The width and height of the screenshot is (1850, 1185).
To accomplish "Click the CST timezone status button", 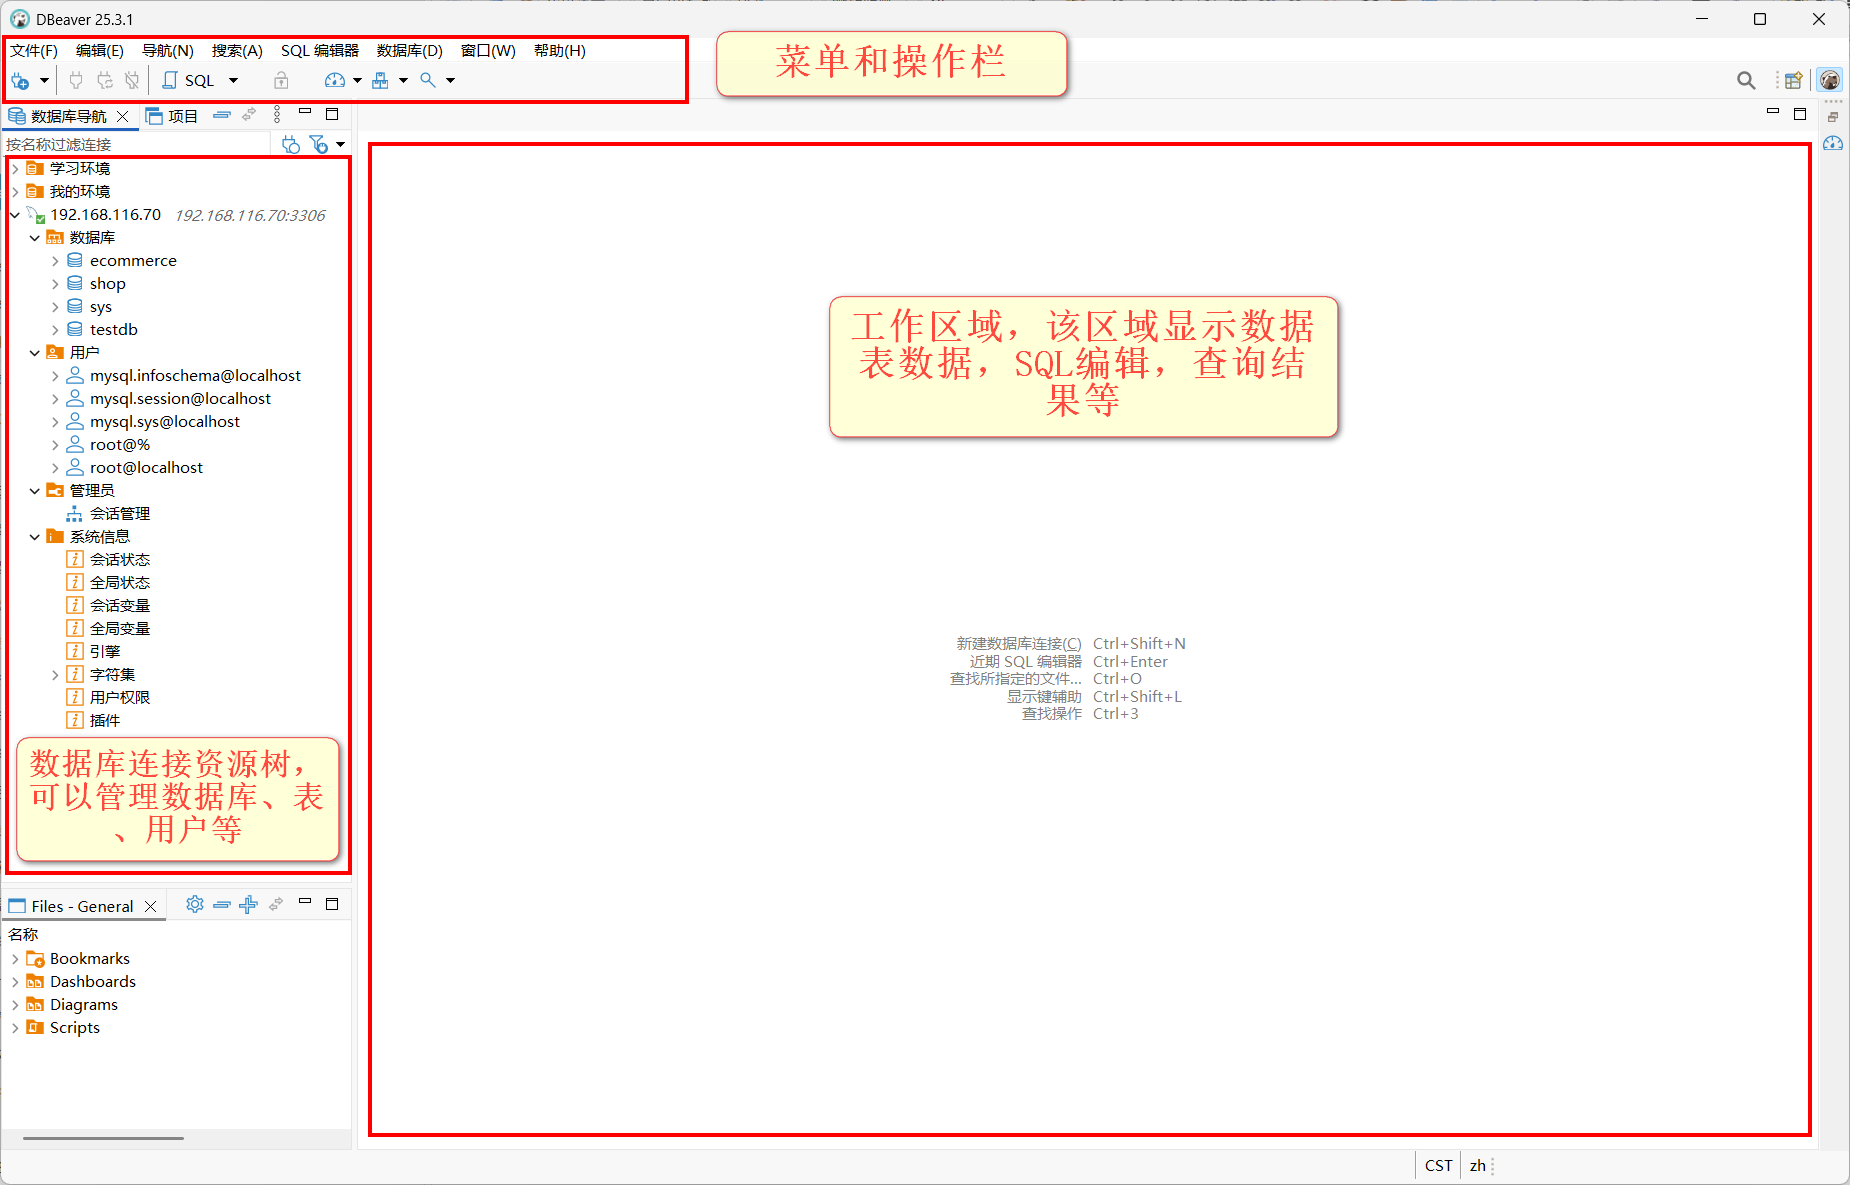I will pyautogui.click(x=1439, y=1166).
